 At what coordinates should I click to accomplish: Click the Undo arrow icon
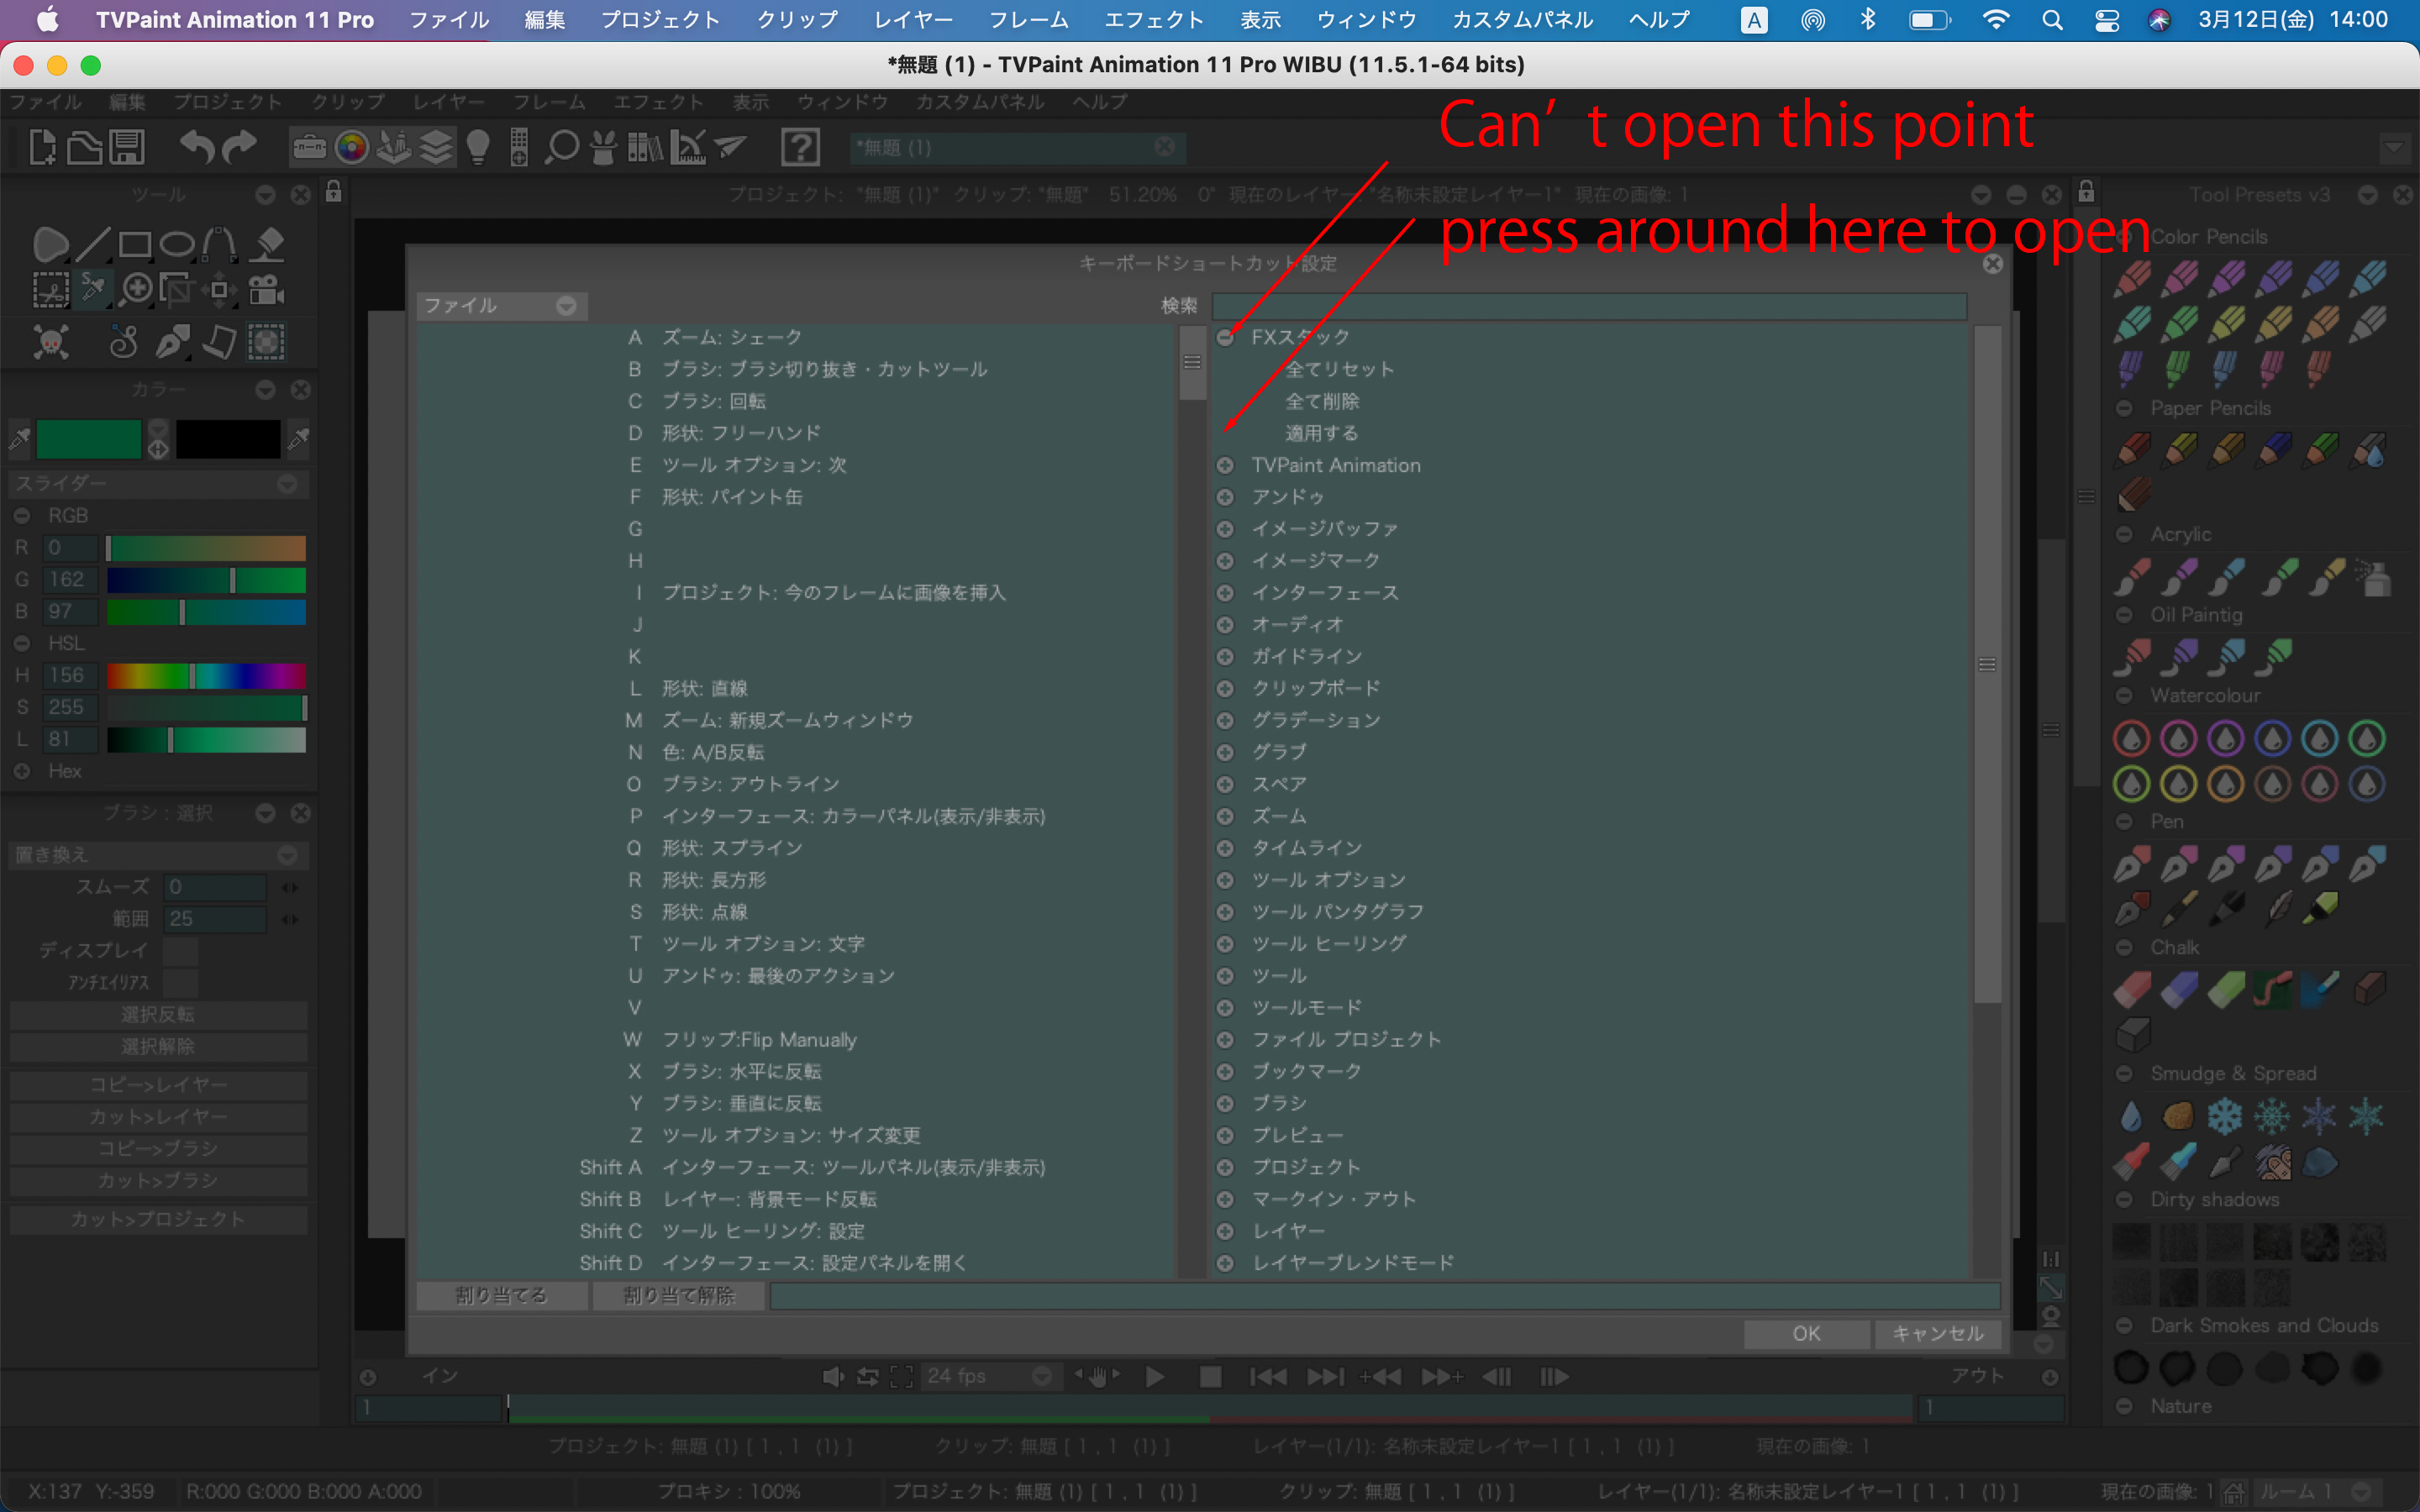click(196, 147)
